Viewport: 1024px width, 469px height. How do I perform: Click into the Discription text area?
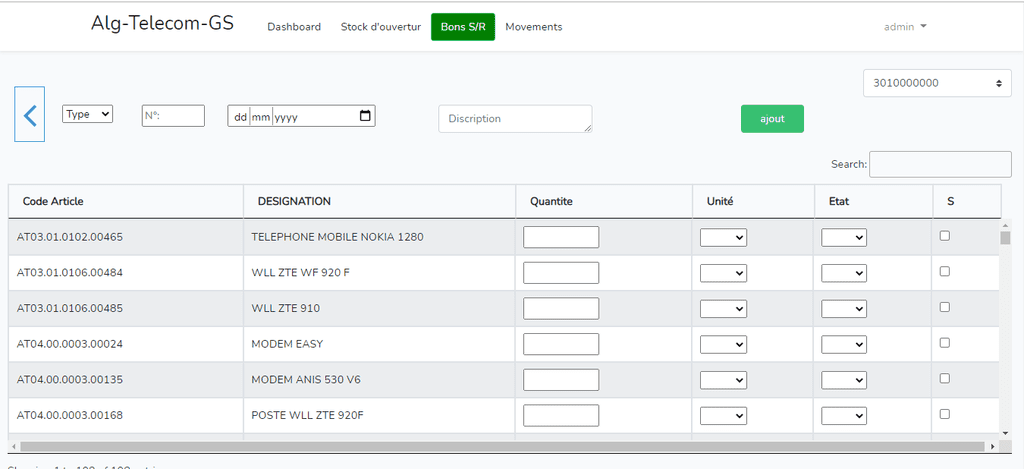[515, 119]
